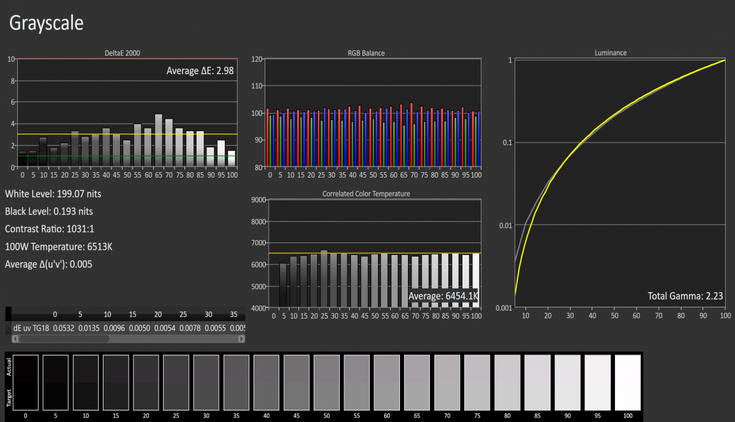Select the grayscale swatch labeled 30
735x422 pixels.
coord(206,383)
